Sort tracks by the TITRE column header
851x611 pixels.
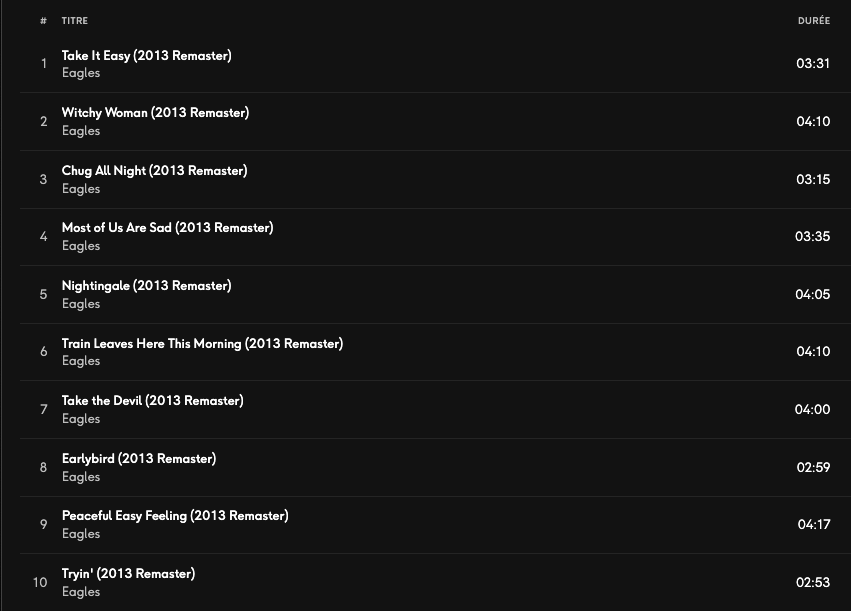pyautogui.click(x=75, y=21)
